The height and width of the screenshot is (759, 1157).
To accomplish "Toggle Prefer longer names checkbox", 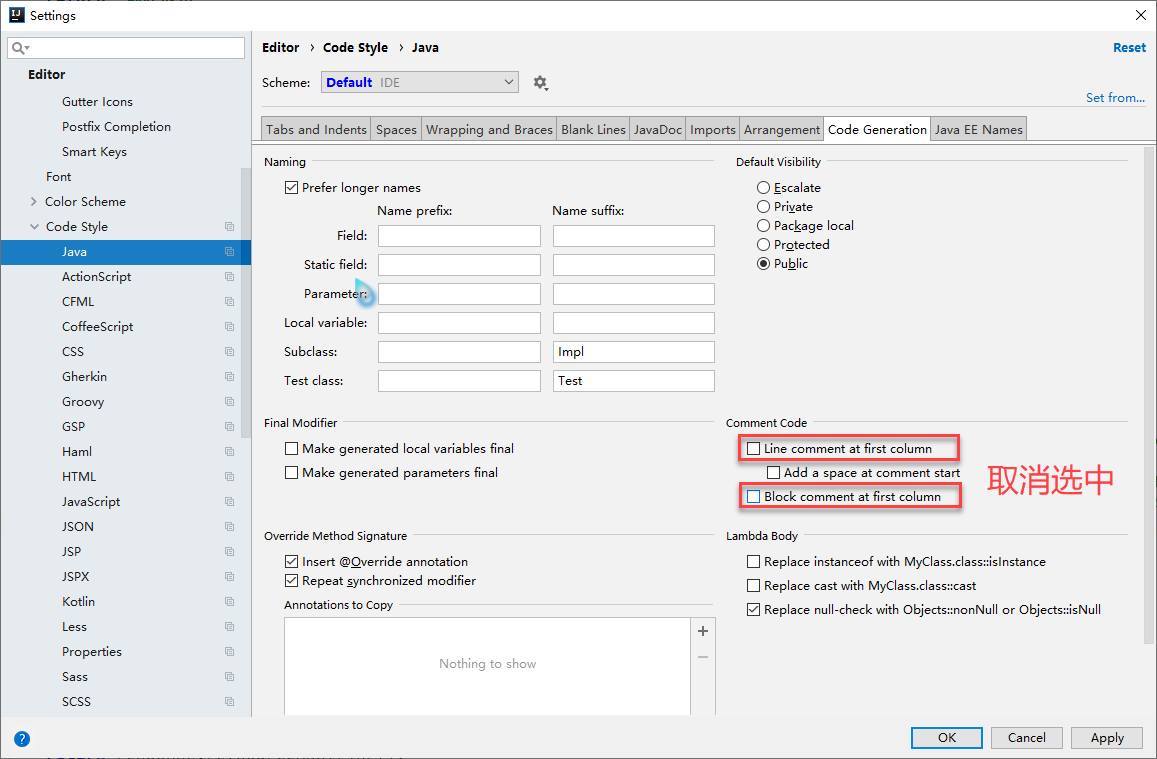I will pyautogui.click(x=291, y=187).
